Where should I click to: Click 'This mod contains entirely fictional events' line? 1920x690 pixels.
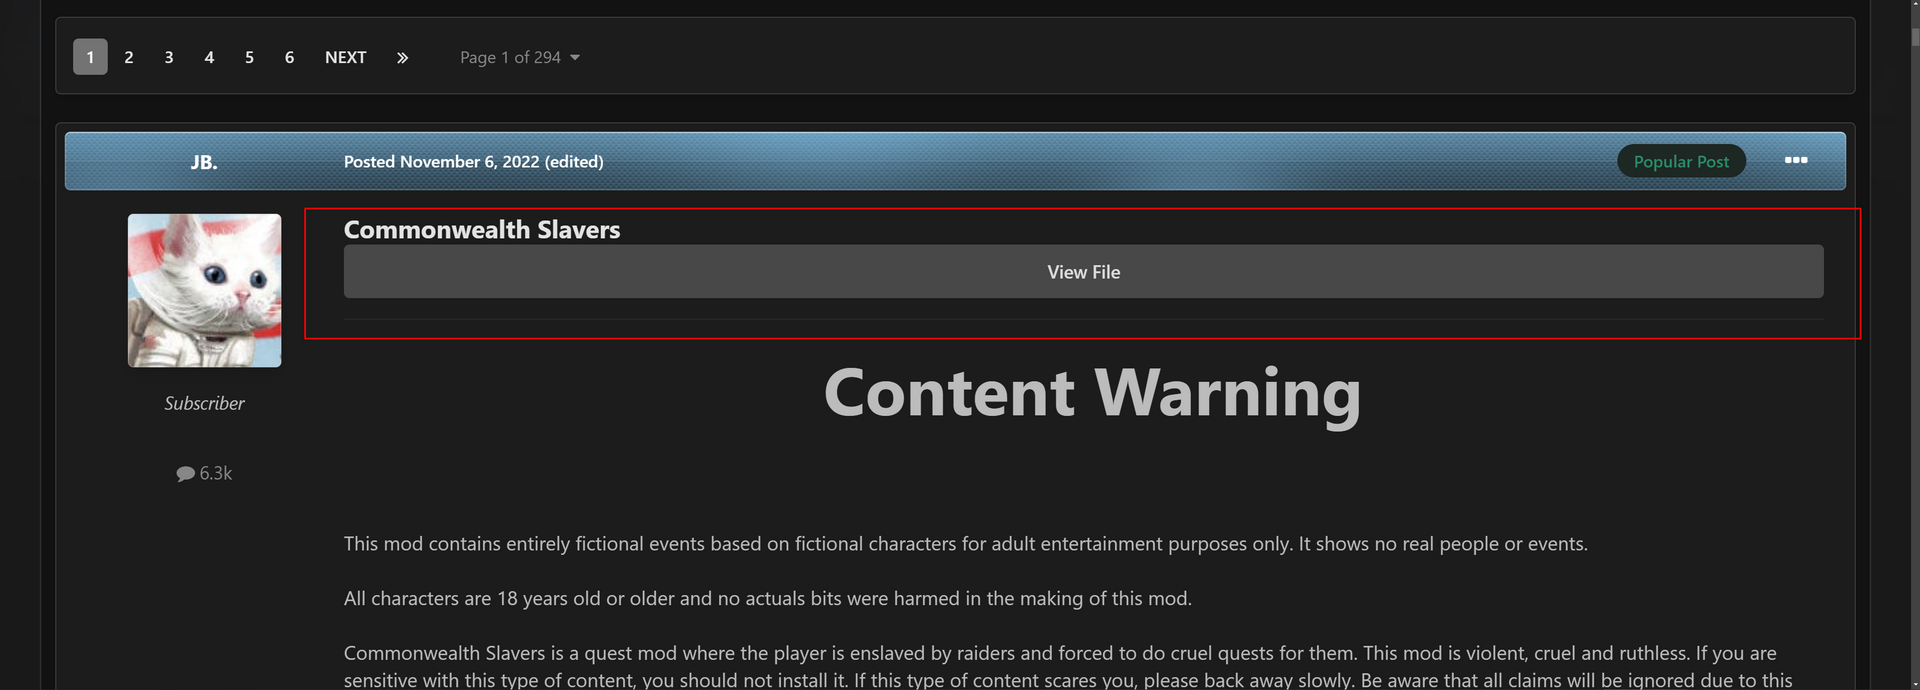click(966, 543)
